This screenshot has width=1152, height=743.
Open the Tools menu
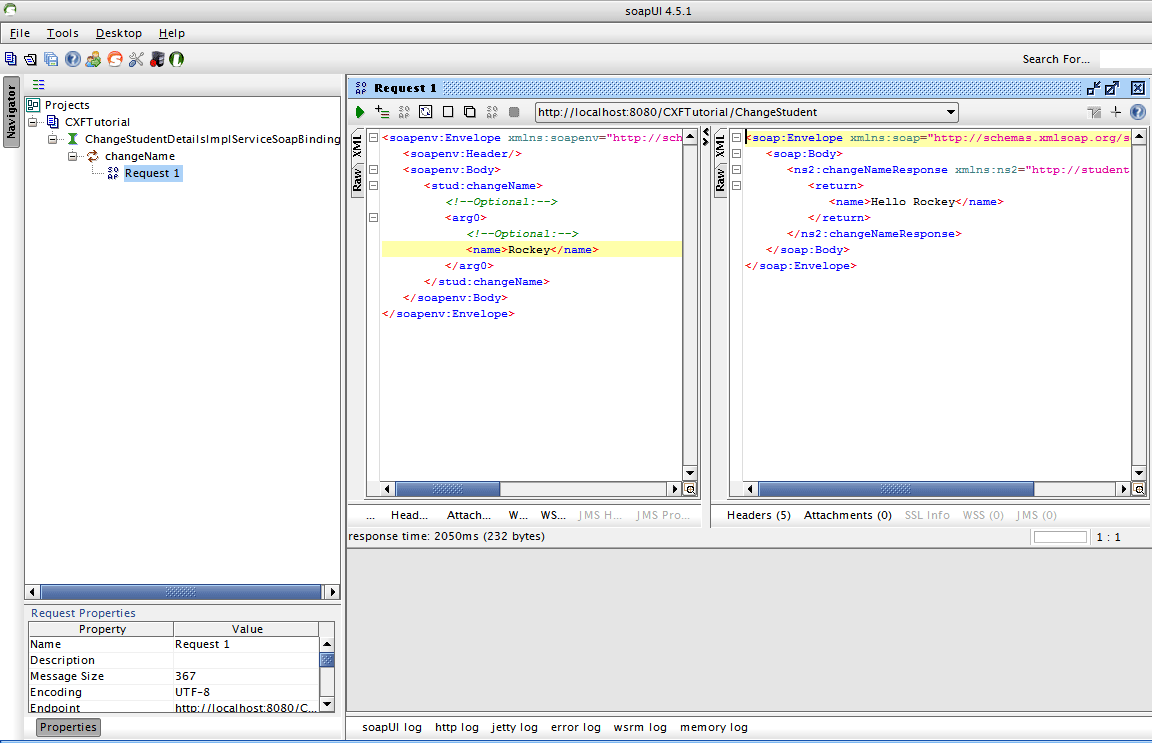coord(62,33)
